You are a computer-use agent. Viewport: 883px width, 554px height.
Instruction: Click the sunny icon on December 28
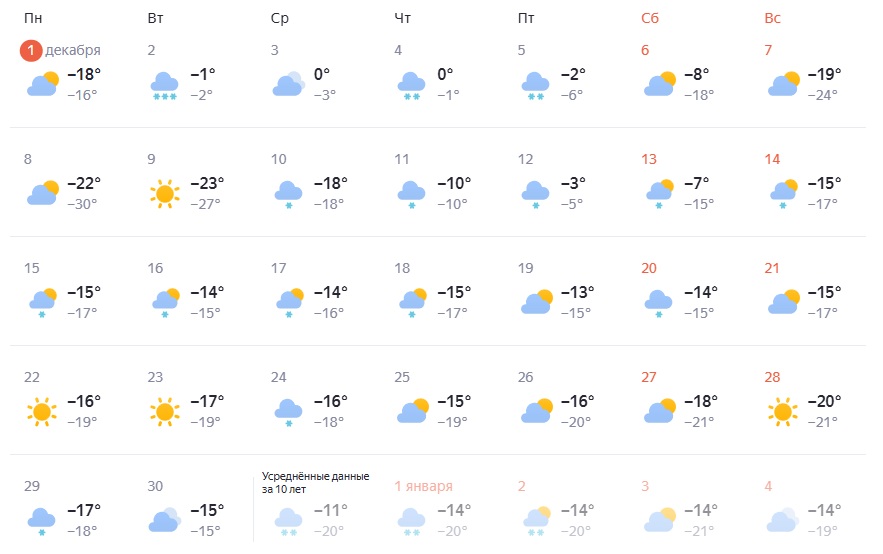pos(783,410)
